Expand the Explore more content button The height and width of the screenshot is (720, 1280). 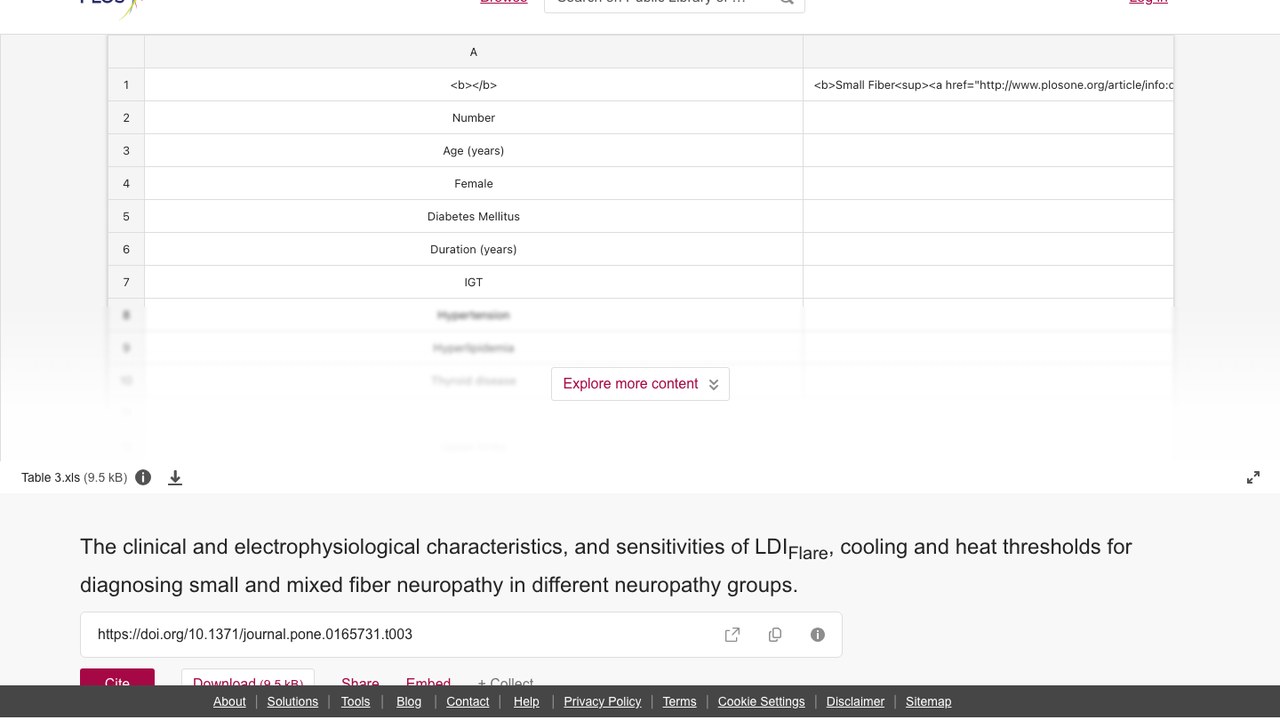(x=640, y=384)
